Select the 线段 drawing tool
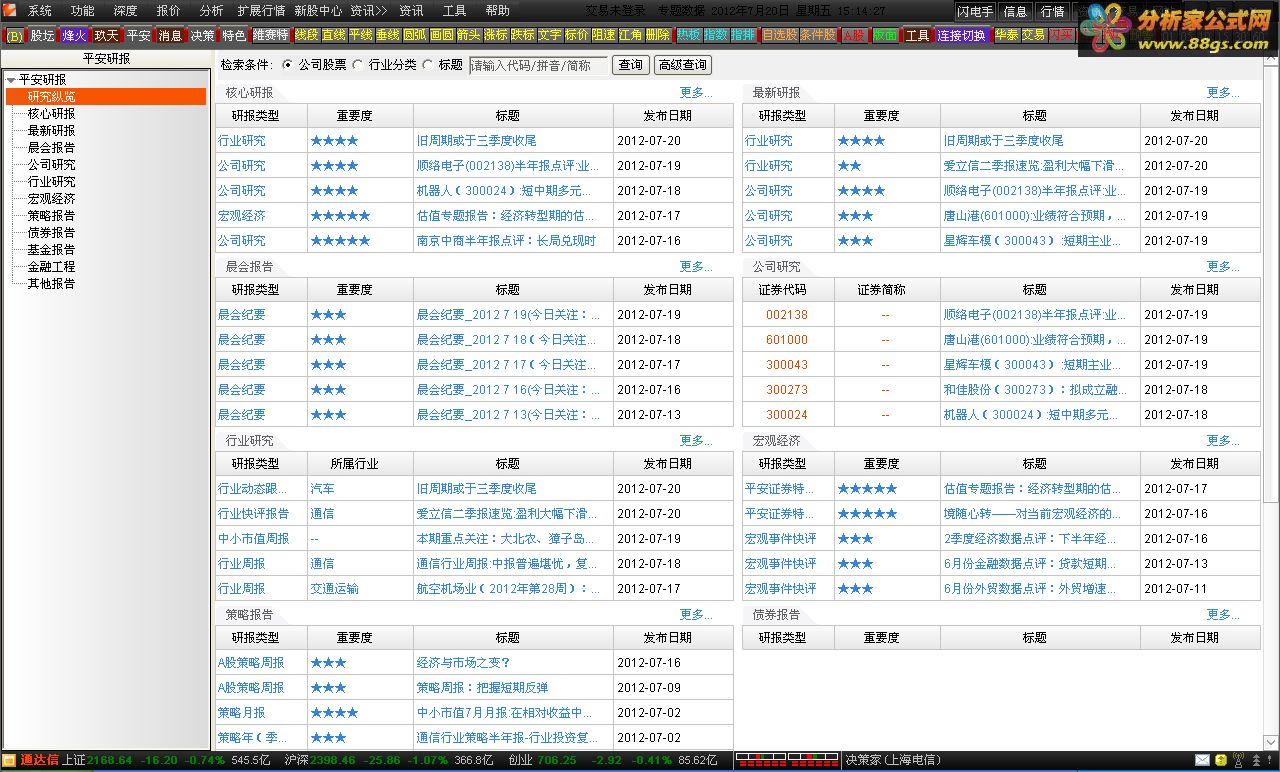 (306, 35)
